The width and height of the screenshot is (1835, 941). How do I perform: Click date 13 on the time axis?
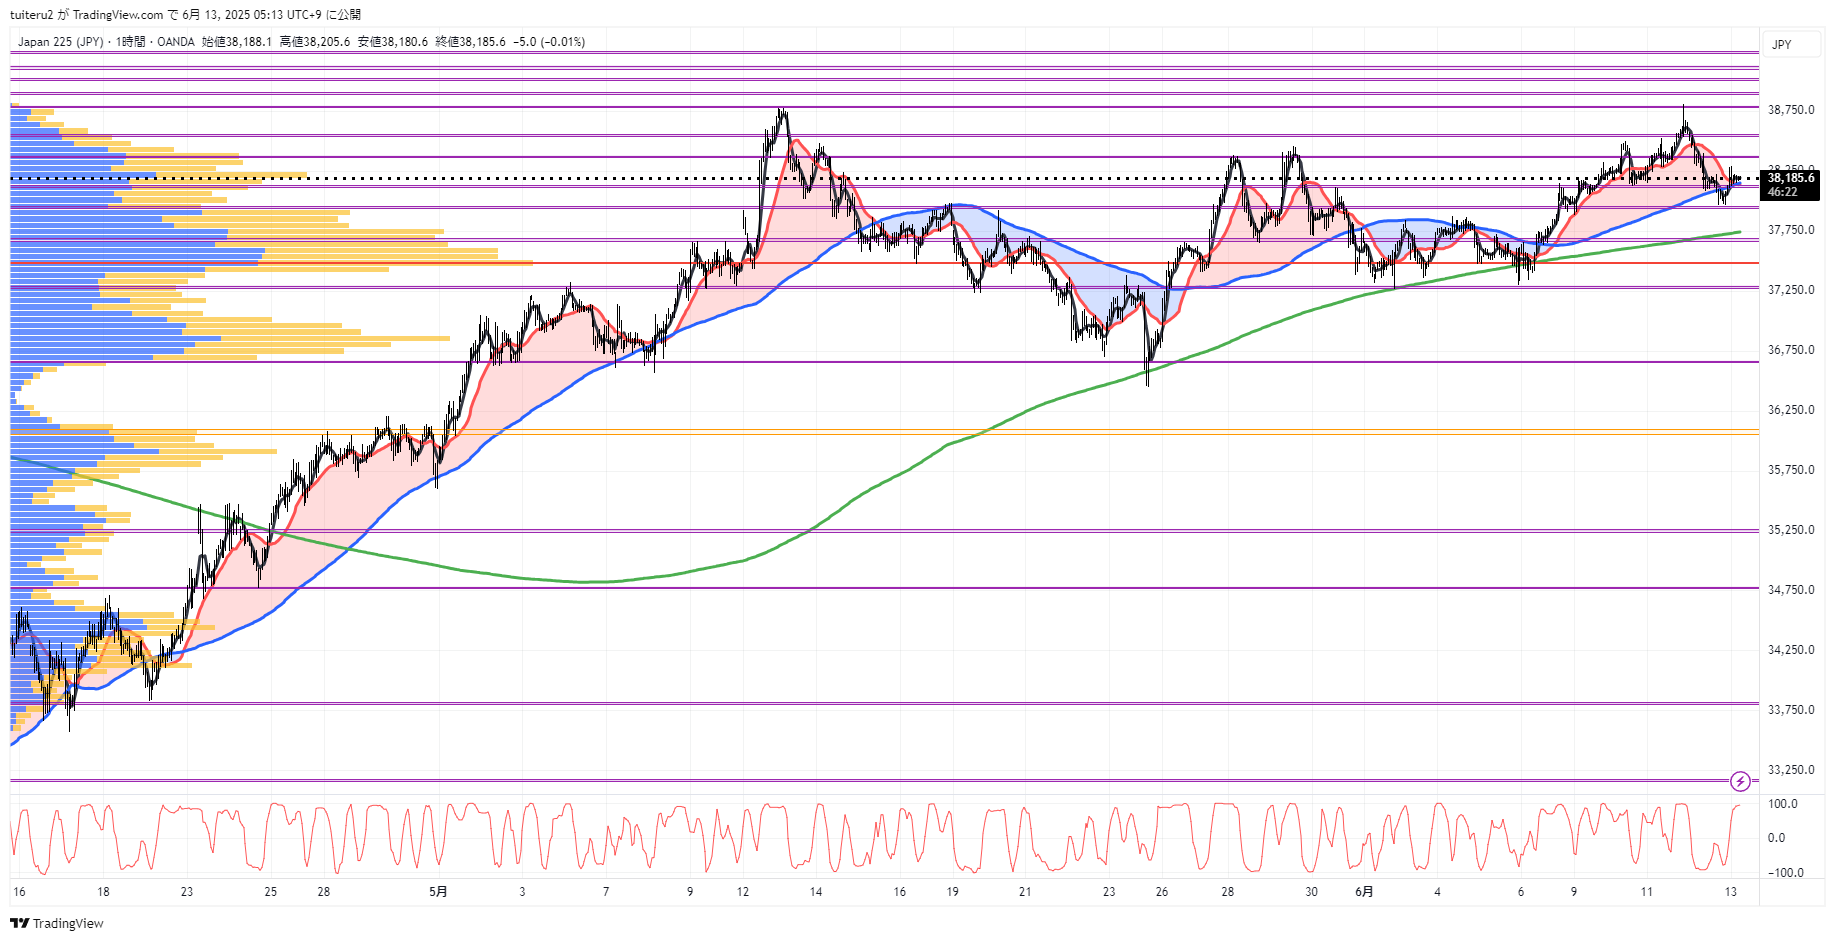coord(1730,892)
